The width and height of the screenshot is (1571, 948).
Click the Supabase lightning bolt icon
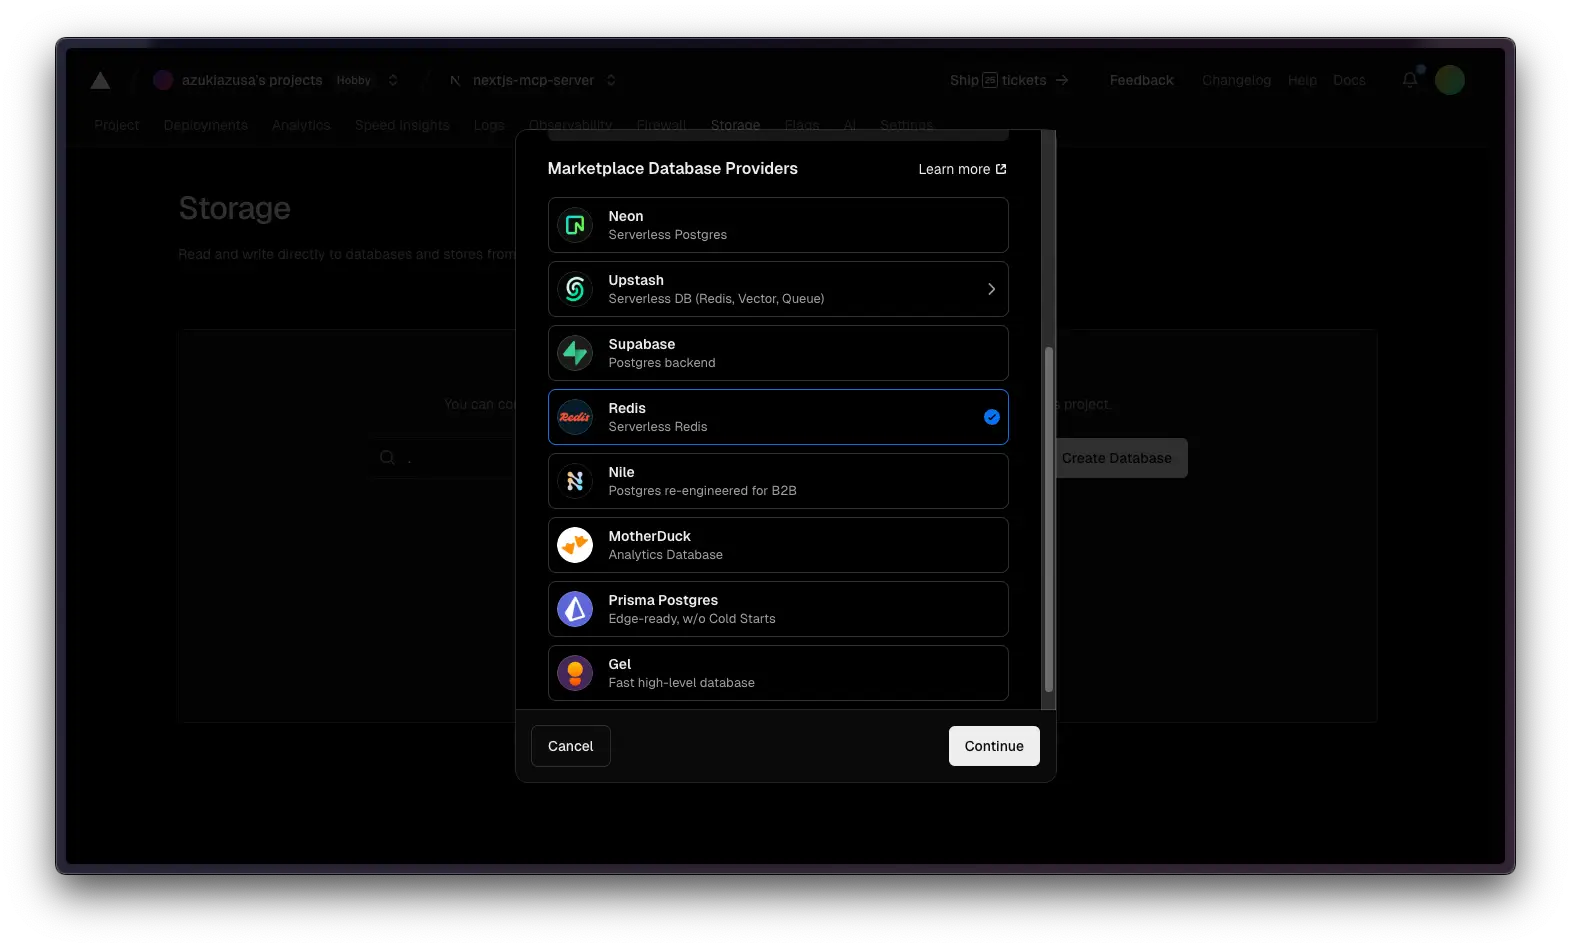[575, 353]
